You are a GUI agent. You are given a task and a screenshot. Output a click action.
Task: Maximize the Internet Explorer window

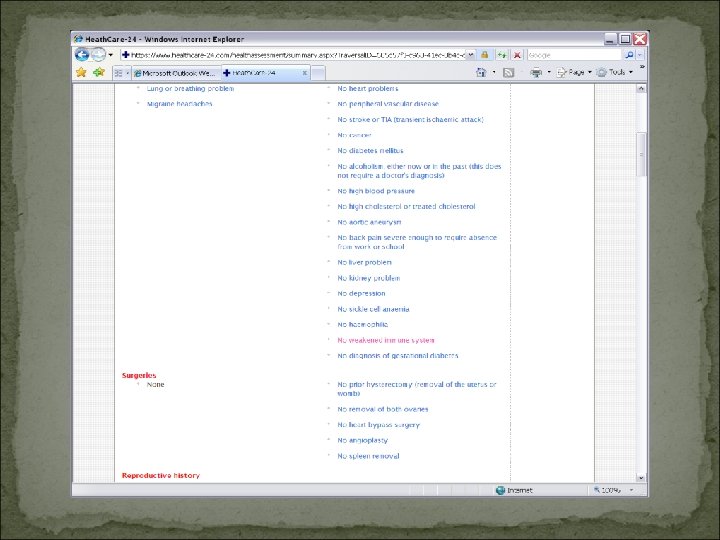click(625, 39)
